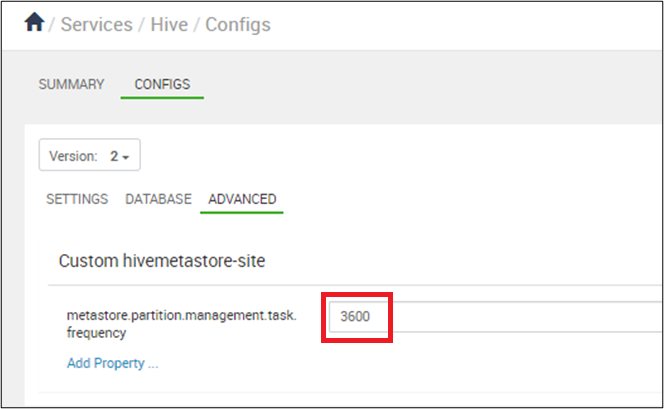Click the green underline beneath the ADVANCED tab
Viewport: 664px width, 409px height.
242,212
